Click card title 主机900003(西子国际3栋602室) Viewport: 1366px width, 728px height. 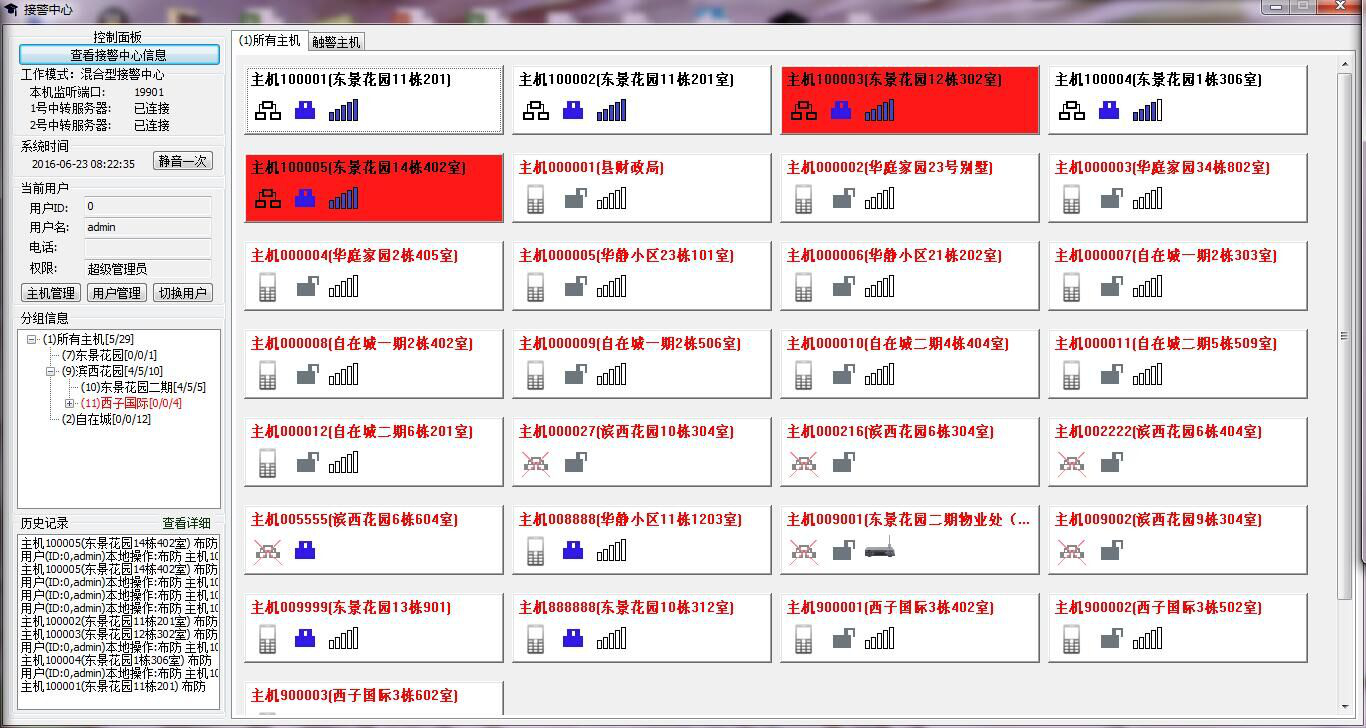click(x=354, y=695)
